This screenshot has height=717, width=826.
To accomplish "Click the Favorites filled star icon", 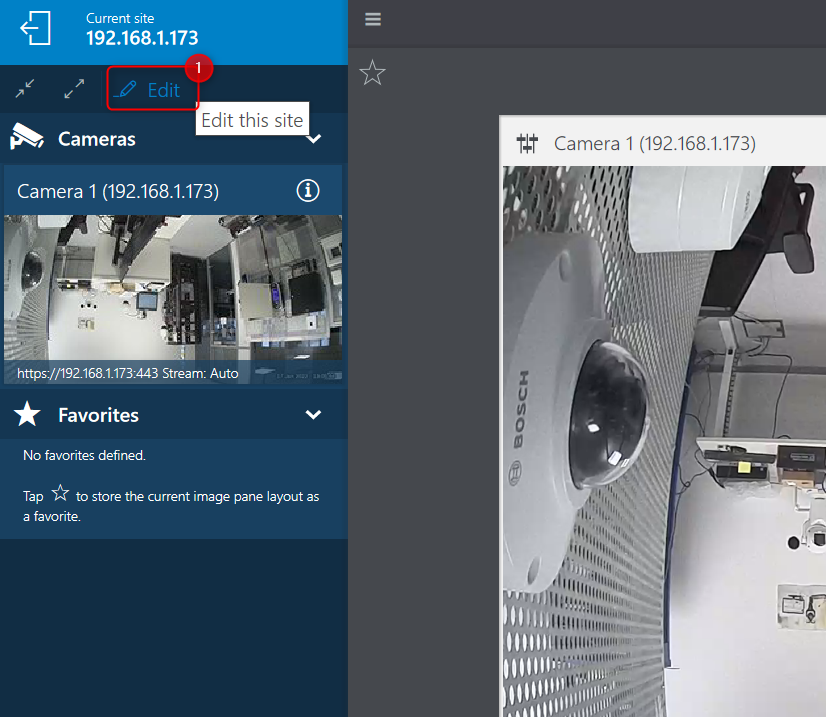I will tap(27, 414).
